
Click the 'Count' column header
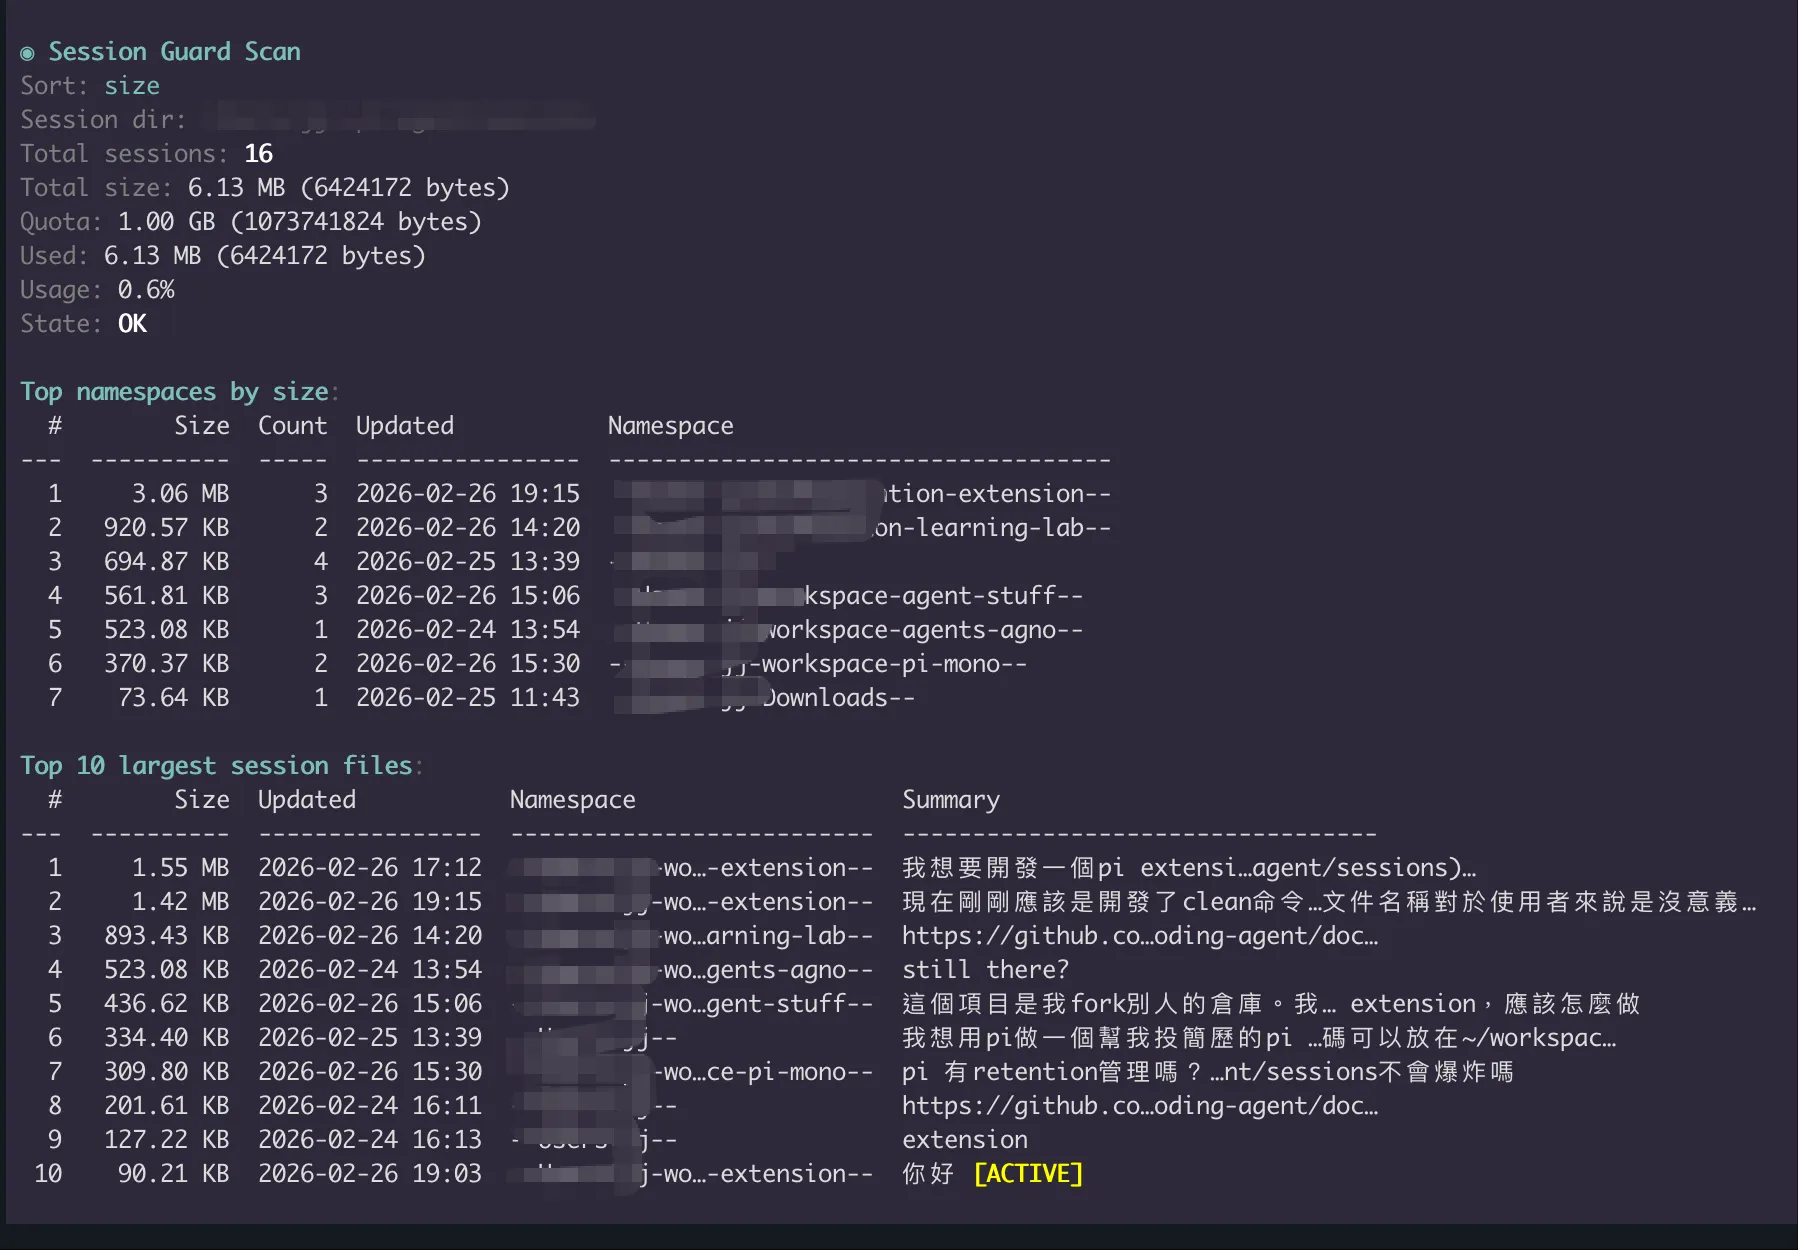click(292, 426)
